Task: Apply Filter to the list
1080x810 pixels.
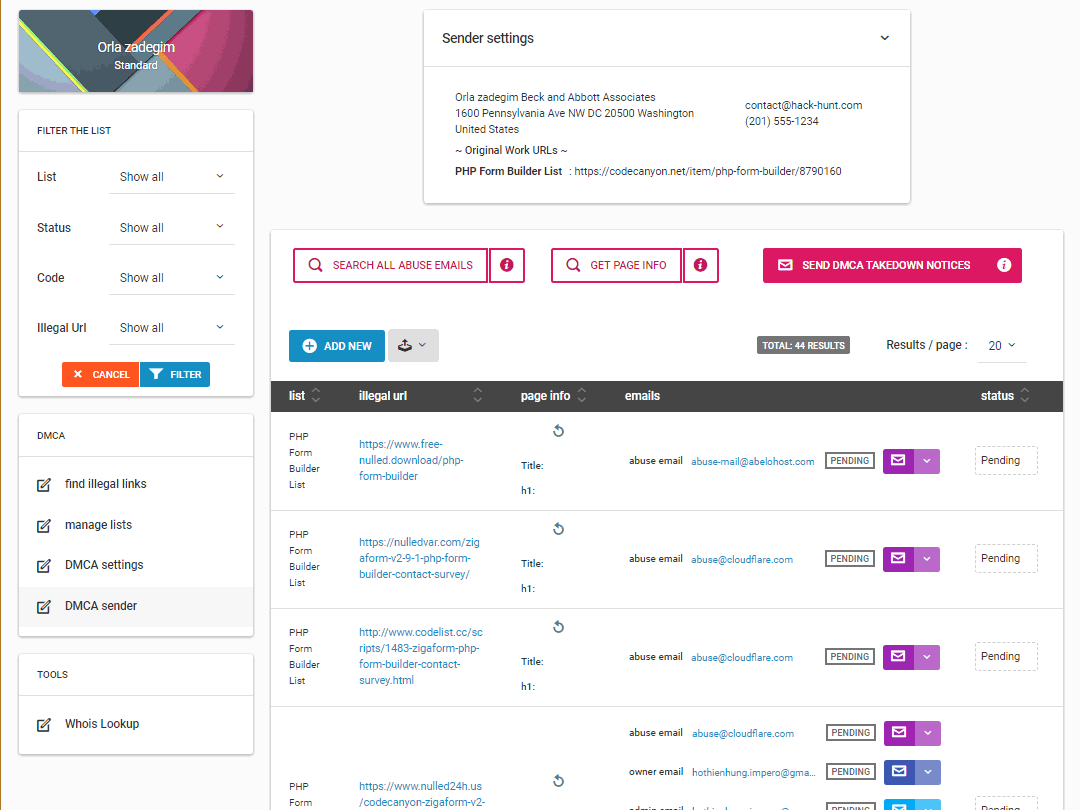Action: pyautogui.click(x=175, y=375)
